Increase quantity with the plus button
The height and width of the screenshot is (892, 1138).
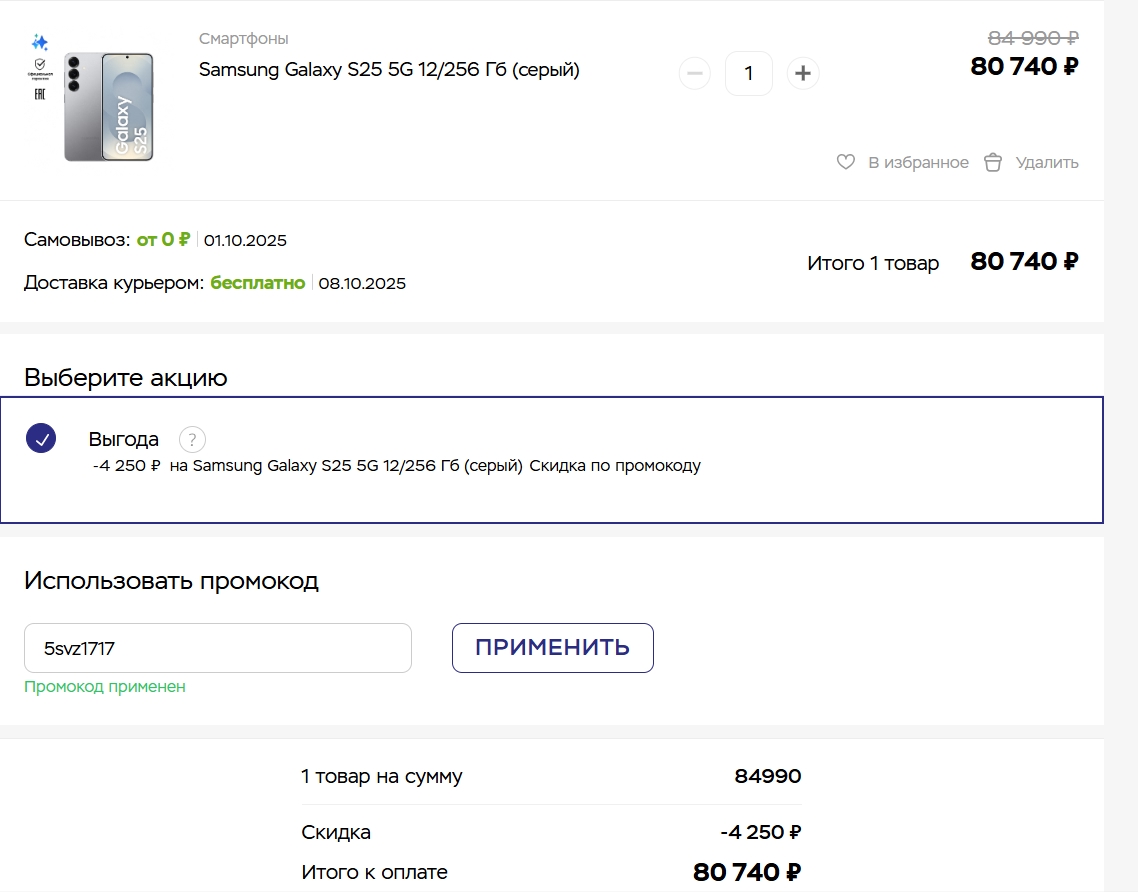coord(803,73)
